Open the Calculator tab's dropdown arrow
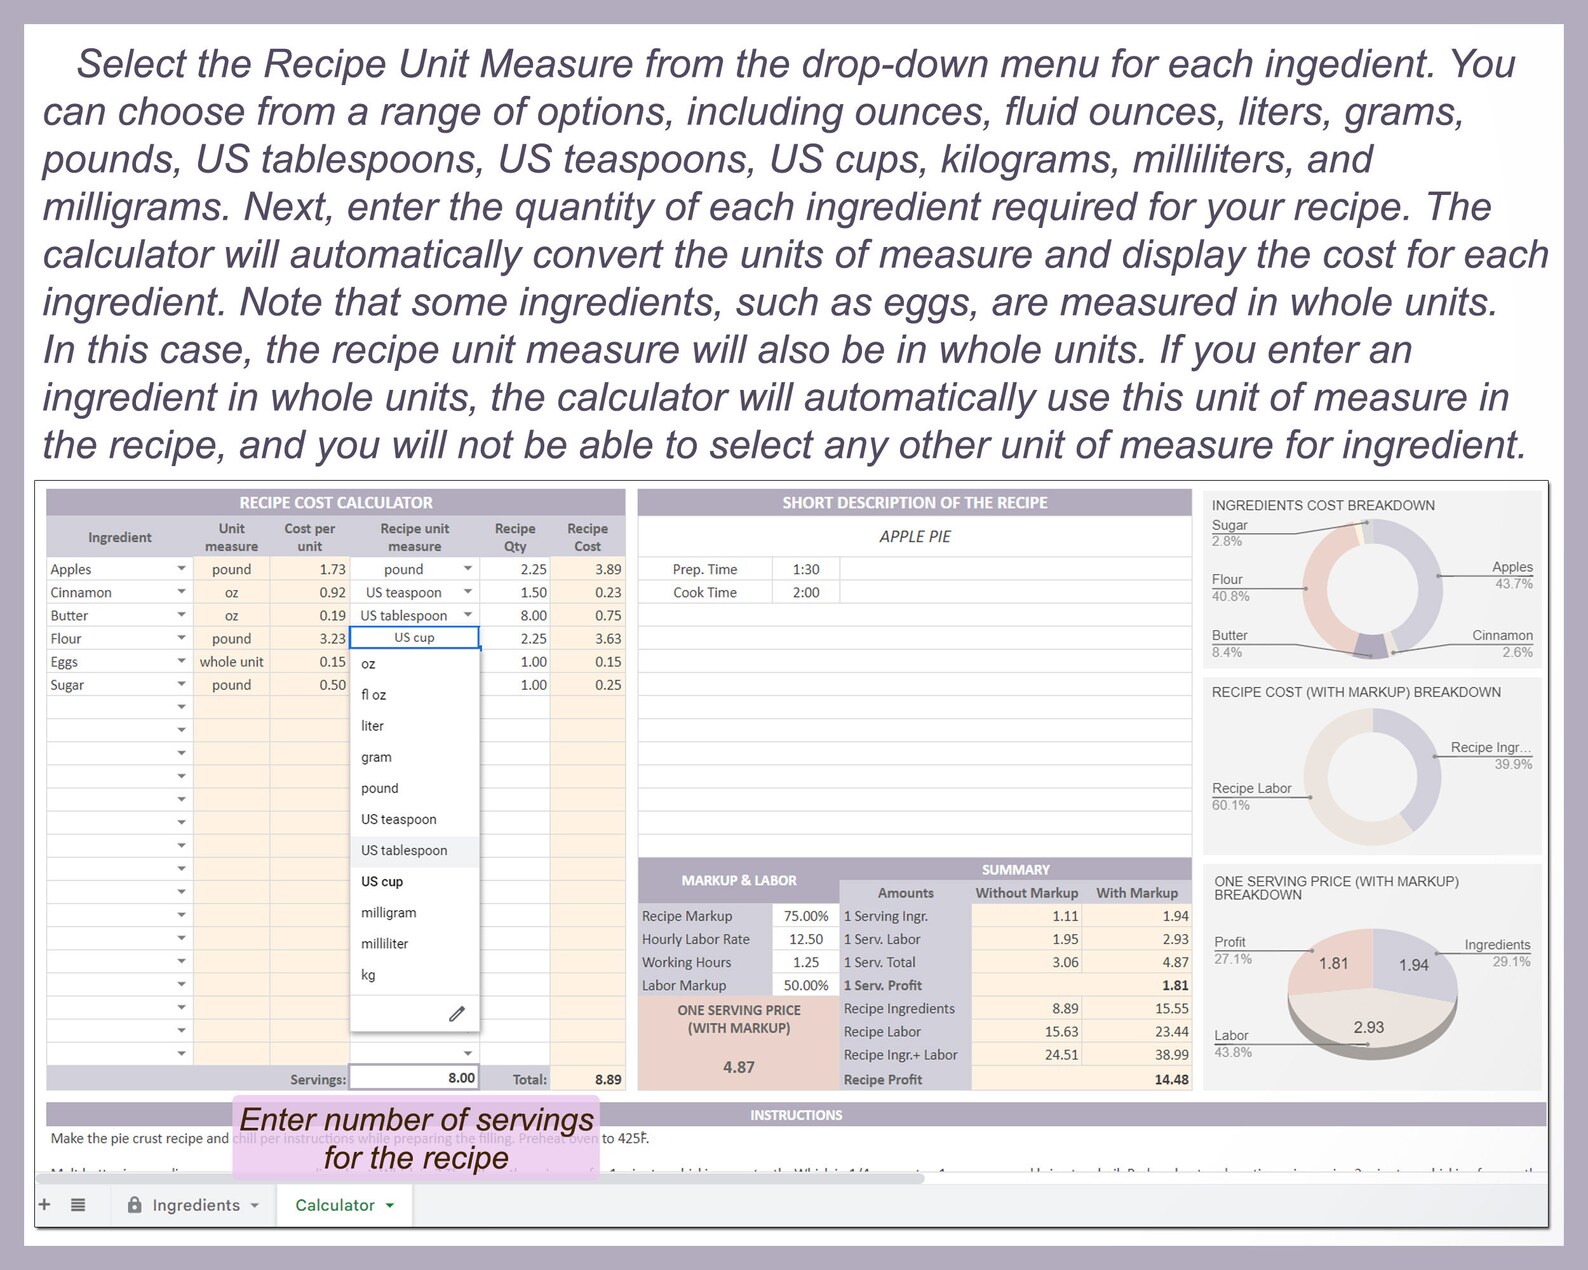This screenshot has height=1270, width=1588. coord(390,1205)
